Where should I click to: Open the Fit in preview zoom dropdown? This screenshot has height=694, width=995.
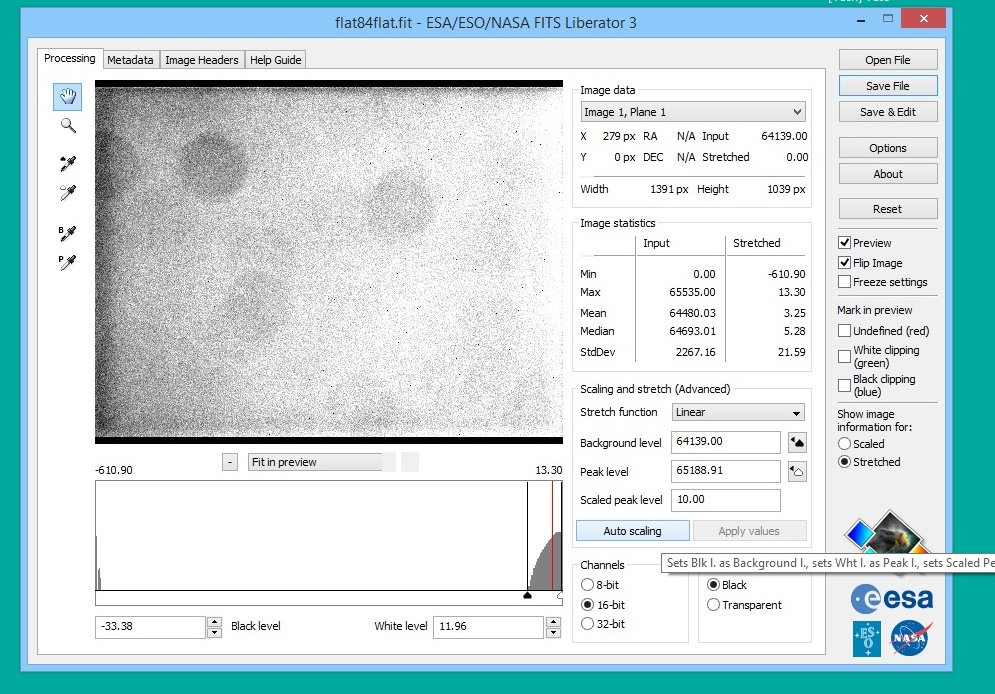click(315, 462)
